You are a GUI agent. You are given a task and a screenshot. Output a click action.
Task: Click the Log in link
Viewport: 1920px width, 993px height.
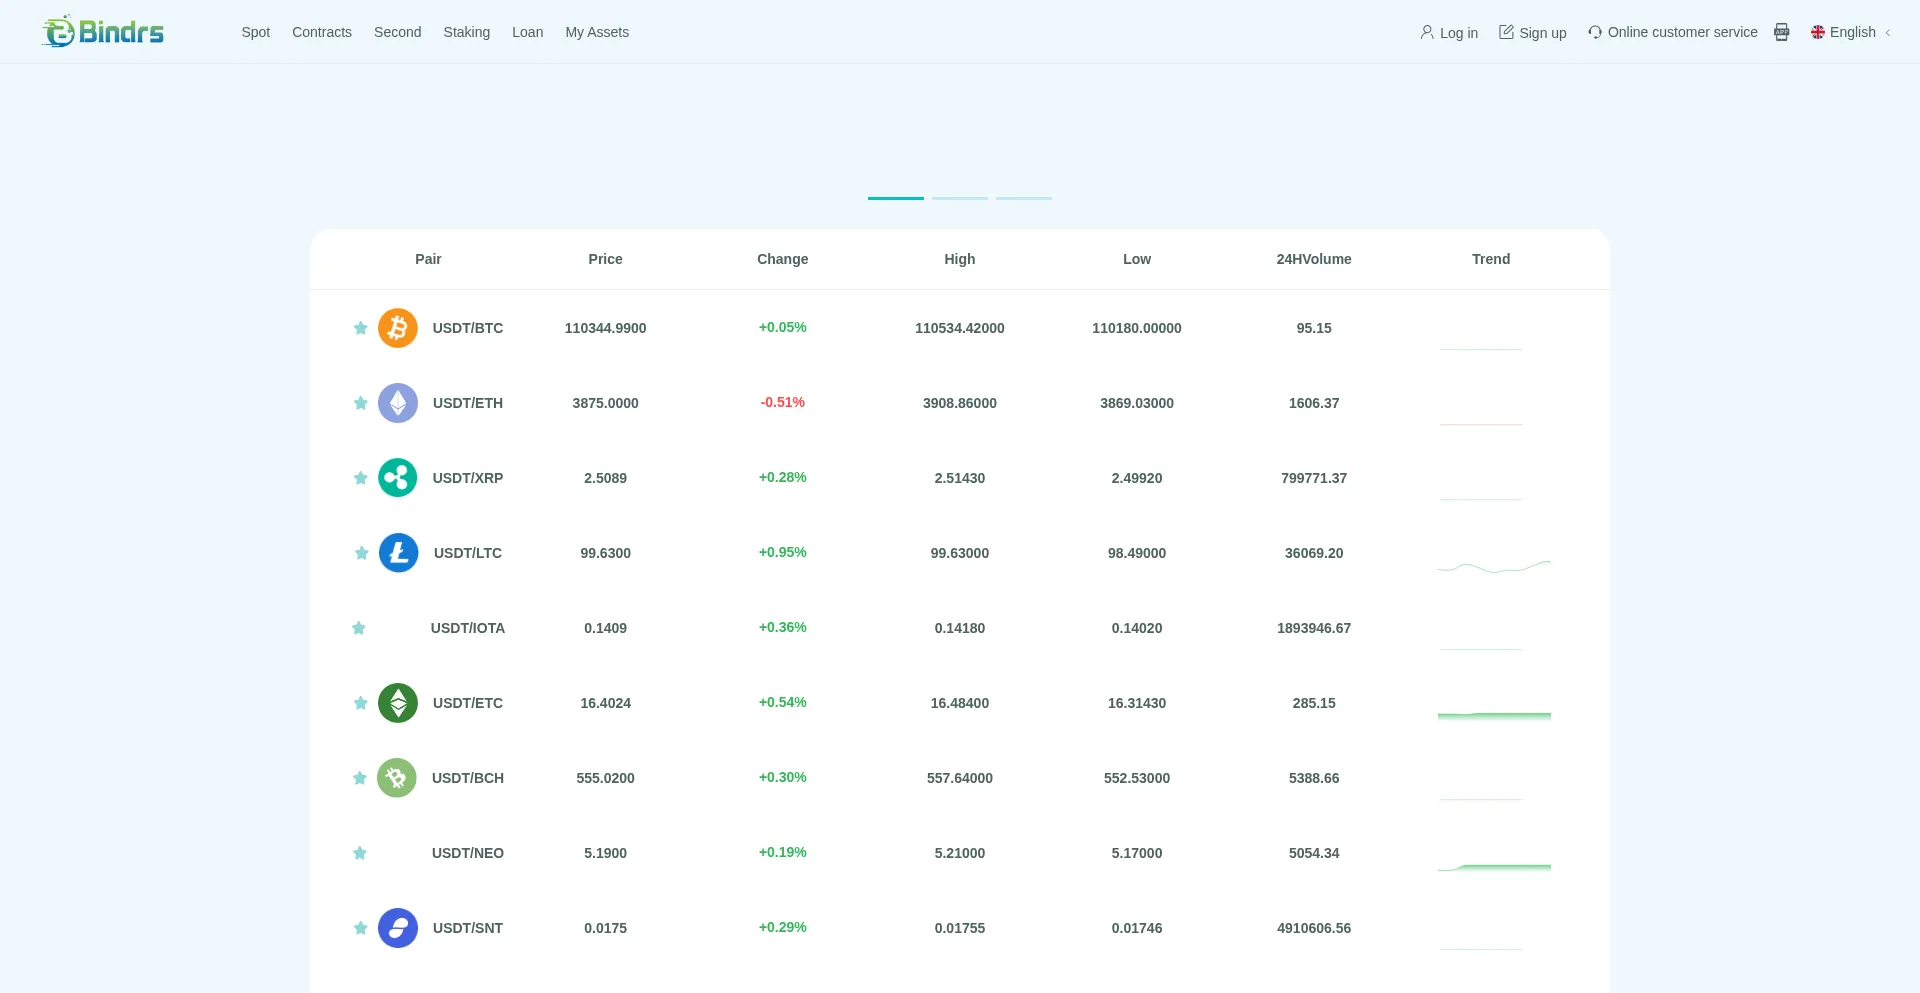1449,32
